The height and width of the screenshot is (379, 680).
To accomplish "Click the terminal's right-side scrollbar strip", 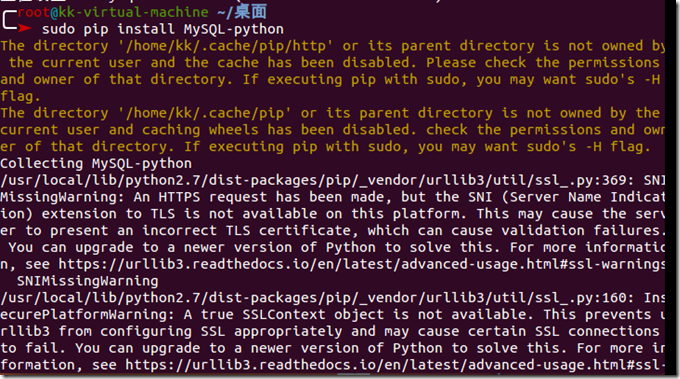I will coord(671,186).
